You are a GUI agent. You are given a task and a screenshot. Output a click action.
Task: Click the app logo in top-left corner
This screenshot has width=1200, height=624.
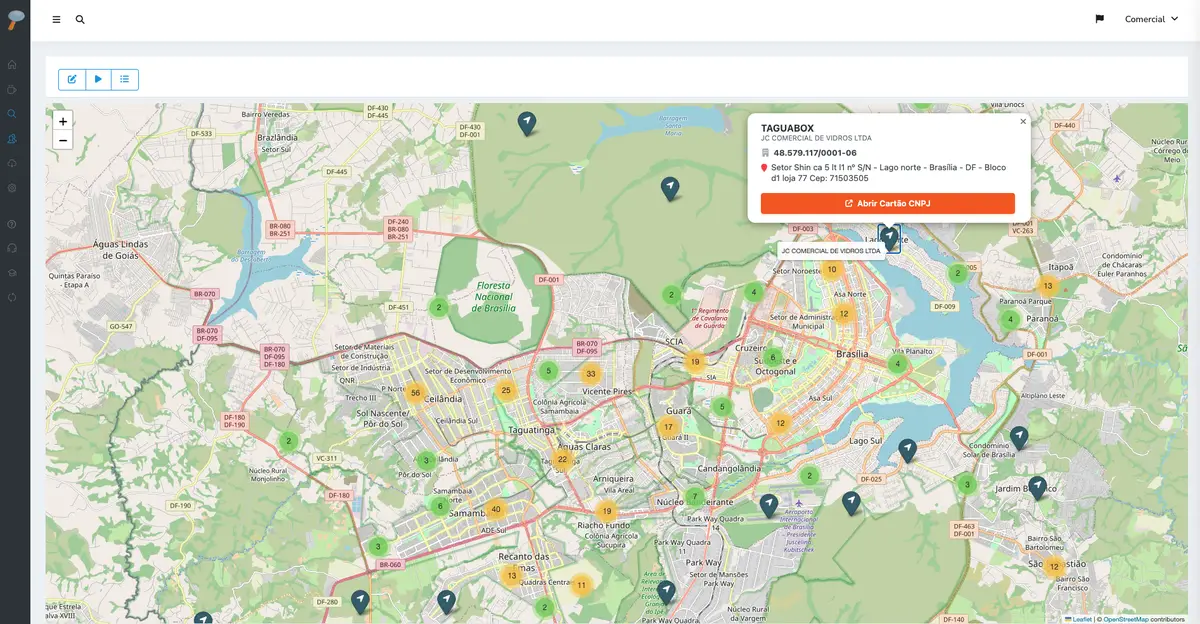[14, 21]
